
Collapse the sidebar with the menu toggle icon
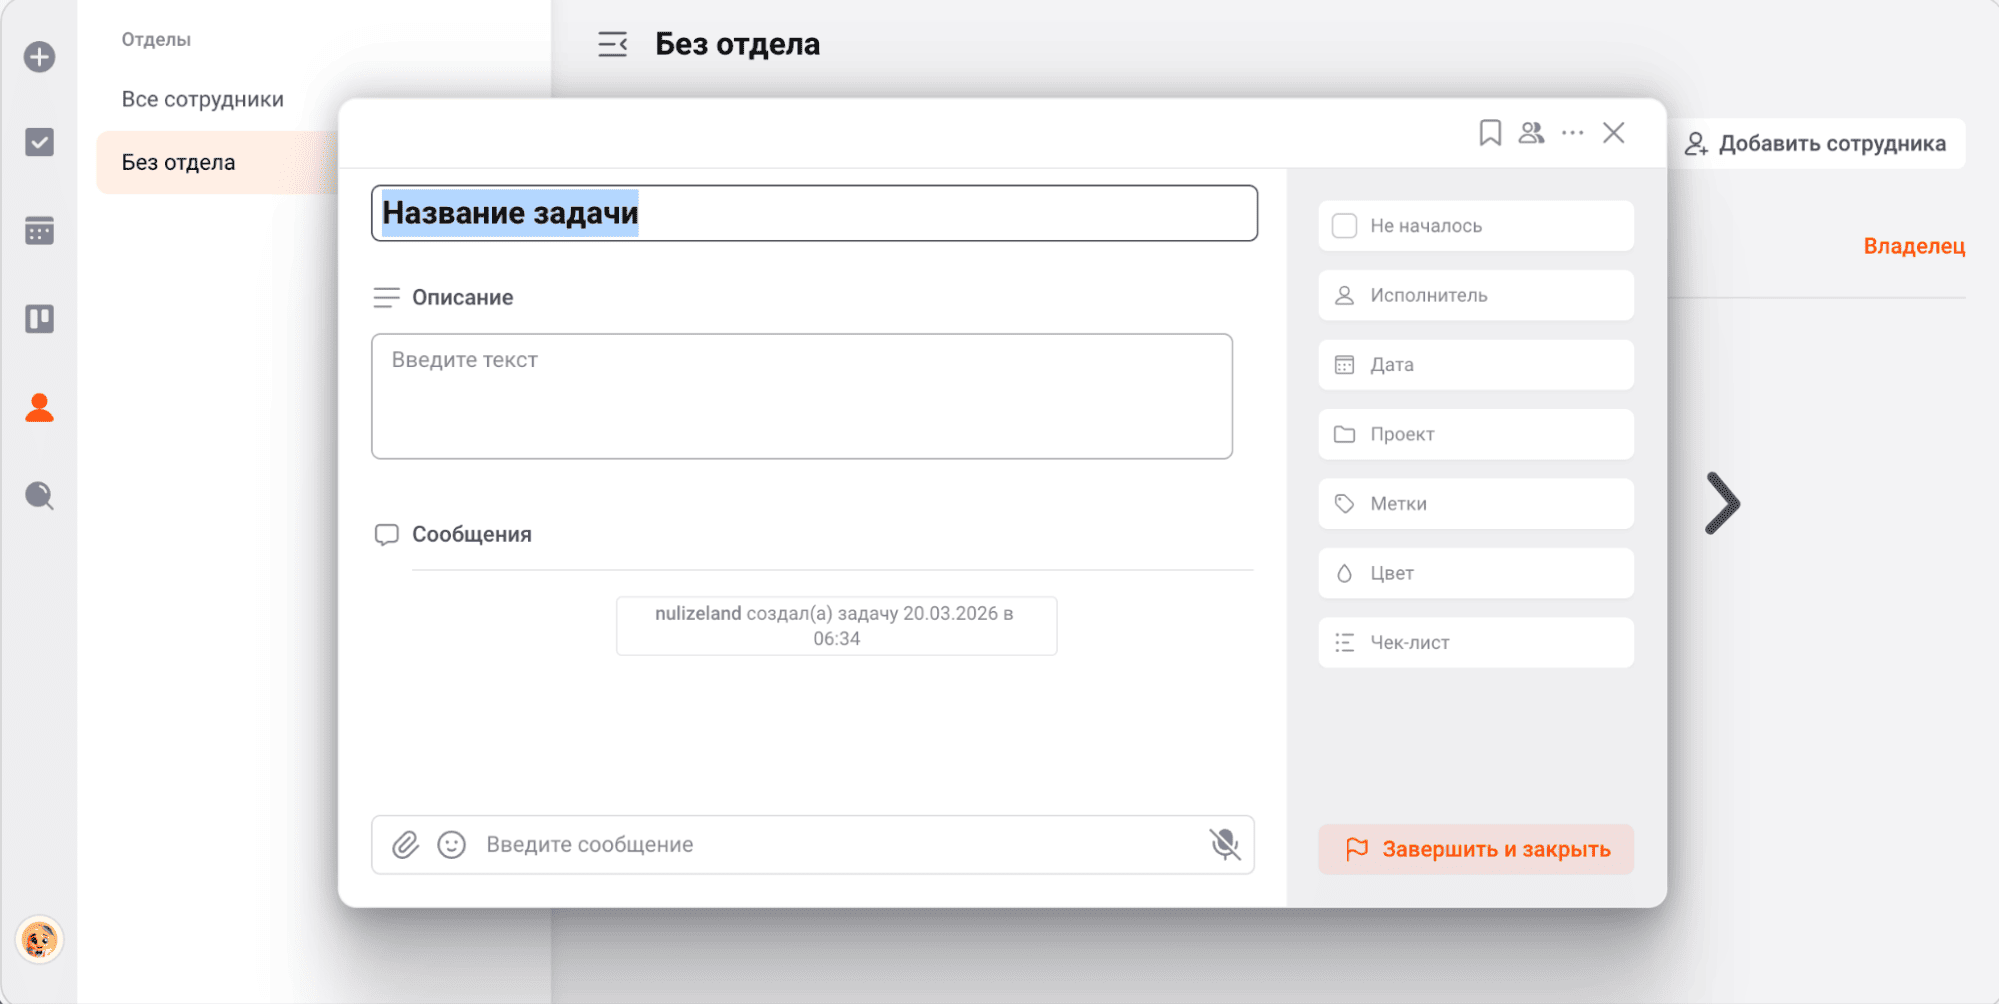coord(612,44)
